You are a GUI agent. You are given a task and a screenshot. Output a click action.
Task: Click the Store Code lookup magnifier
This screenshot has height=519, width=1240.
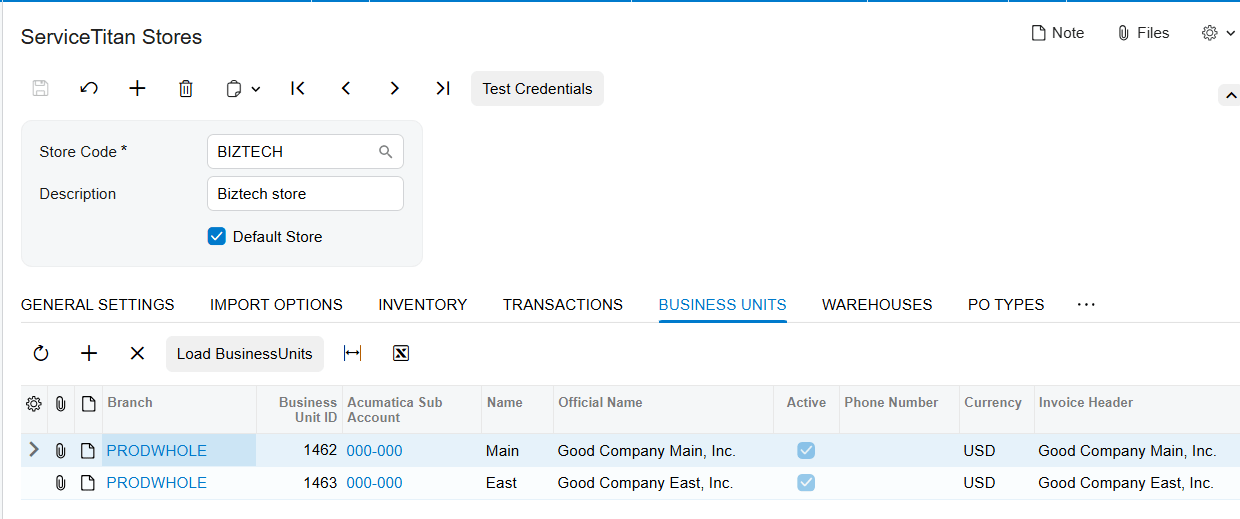point(386,152)
